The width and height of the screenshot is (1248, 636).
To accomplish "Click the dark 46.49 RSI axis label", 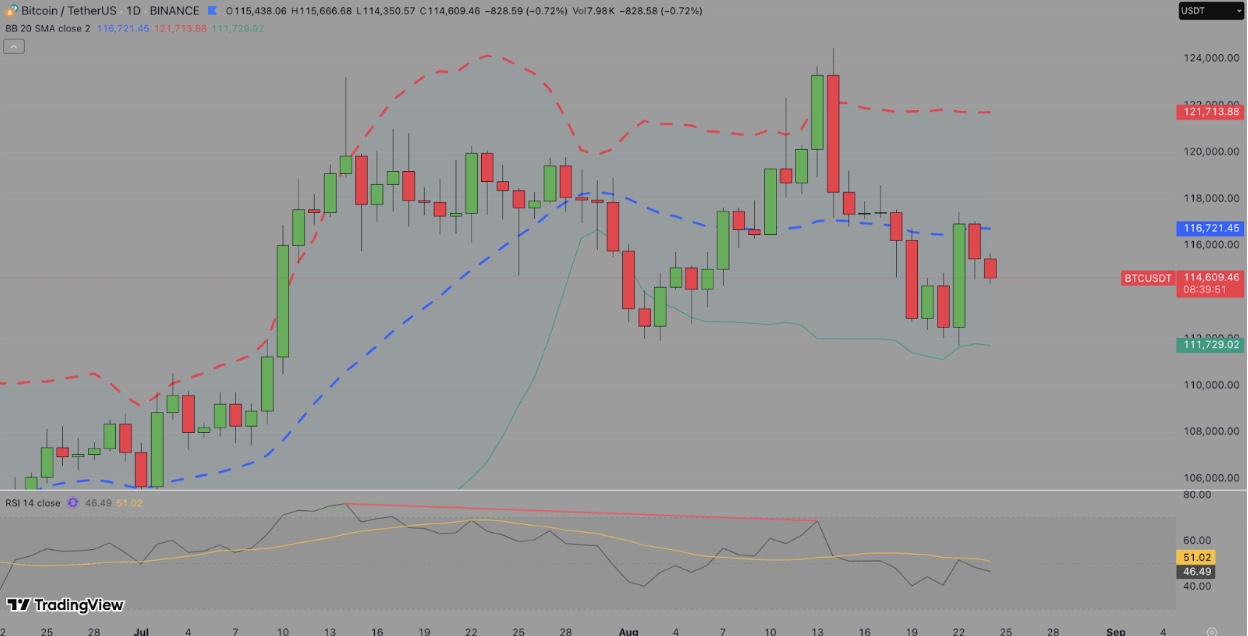I will point(1198,572).
